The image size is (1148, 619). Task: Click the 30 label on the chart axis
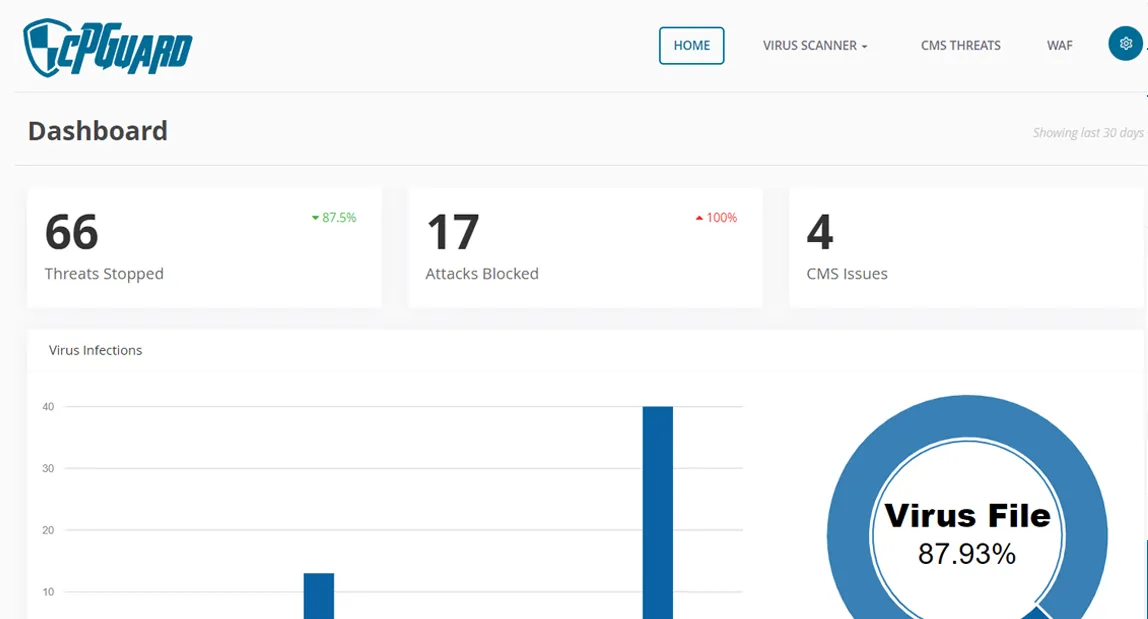[48, 468]
